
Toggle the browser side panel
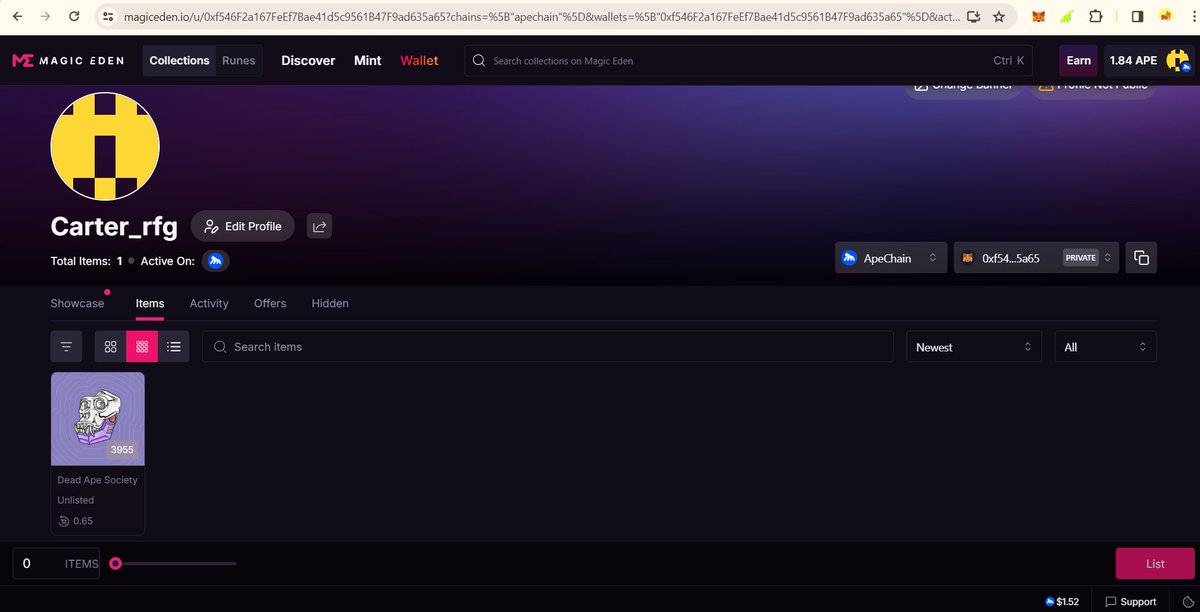coord(1137,17)
